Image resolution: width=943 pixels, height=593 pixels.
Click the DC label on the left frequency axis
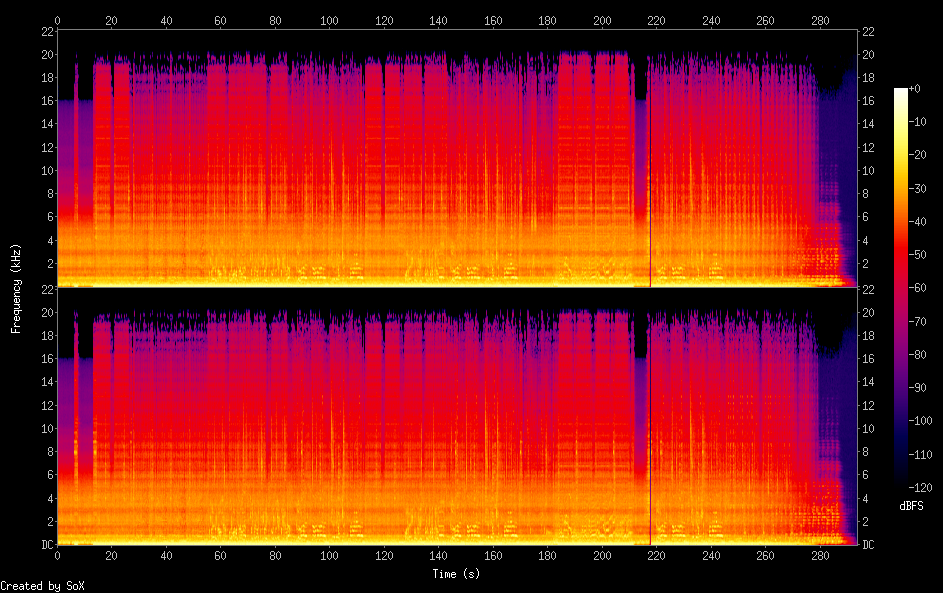pos(46,545)
